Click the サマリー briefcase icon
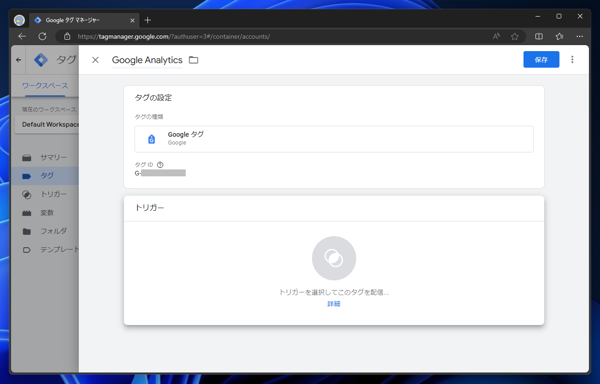This screenshot has height=384, width=600. pos(27,158)
